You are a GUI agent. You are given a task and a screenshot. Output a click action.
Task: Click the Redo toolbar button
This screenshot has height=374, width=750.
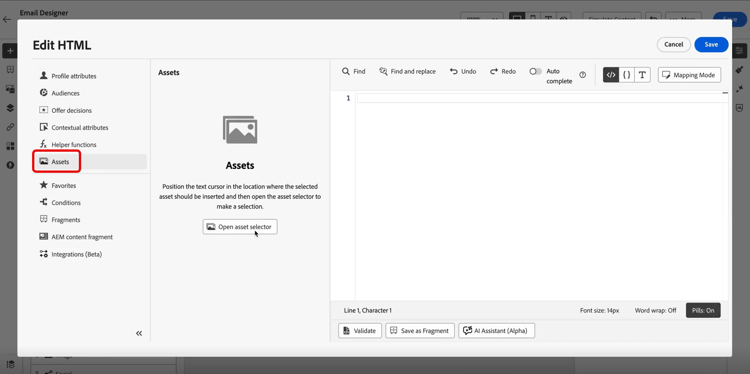[x=503, y=71]
